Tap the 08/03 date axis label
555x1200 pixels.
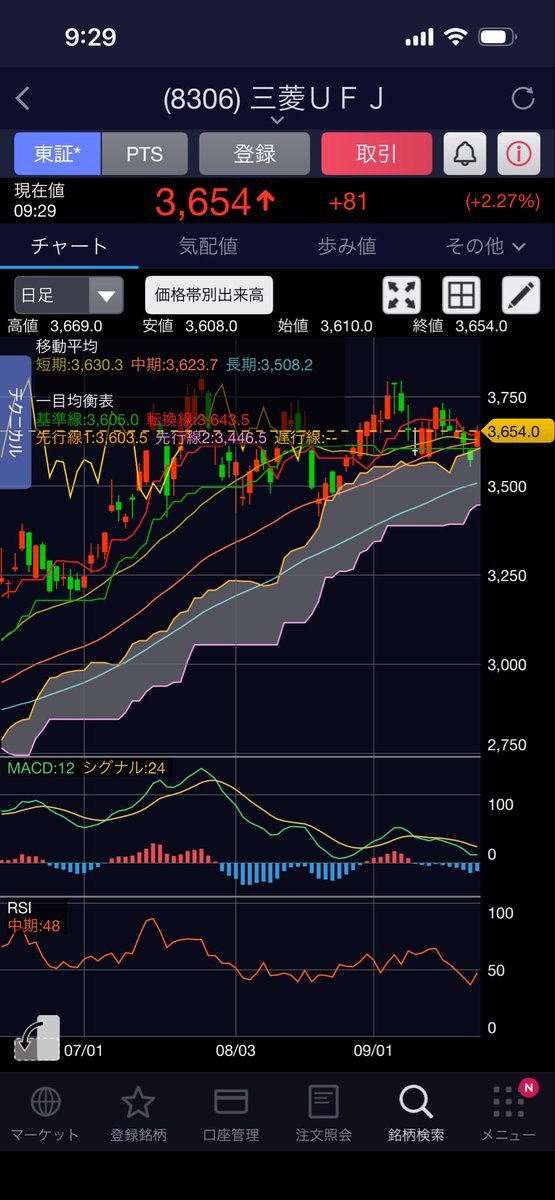(236, 1052)
